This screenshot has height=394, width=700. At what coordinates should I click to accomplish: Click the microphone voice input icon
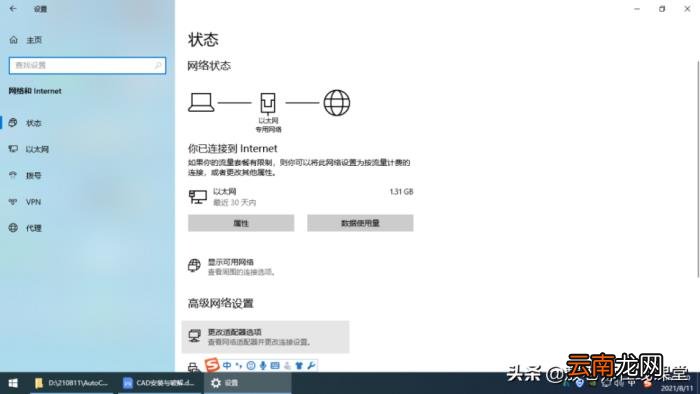point(263,365)
